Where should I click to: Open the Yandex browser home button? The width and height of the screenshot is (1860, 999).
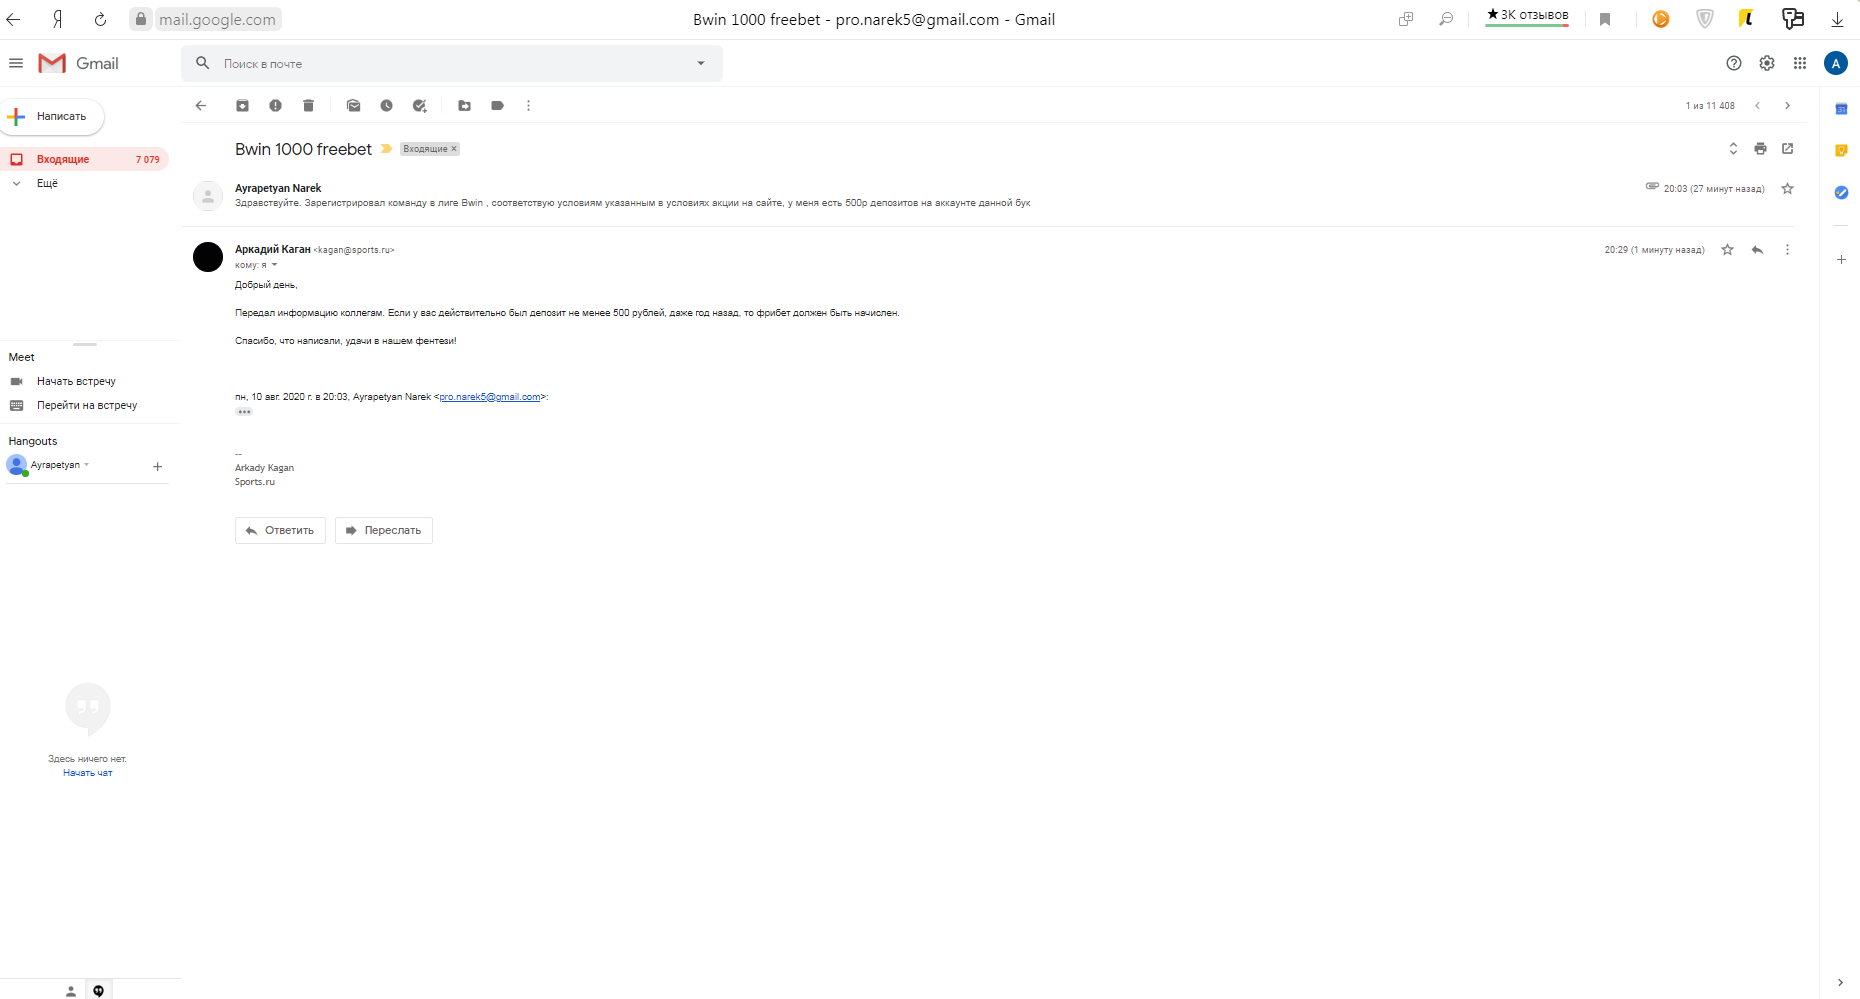point(58,19)
